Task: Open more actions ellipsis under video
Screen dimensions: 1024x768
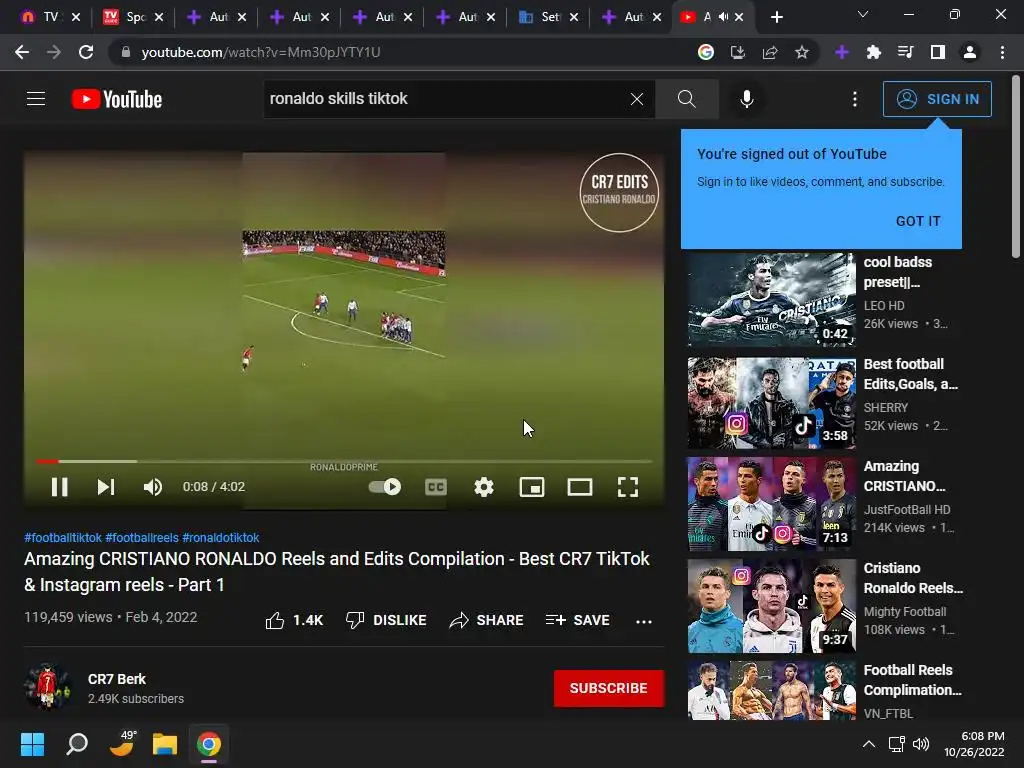Action: pyautogui.click(x=644, y=621)
